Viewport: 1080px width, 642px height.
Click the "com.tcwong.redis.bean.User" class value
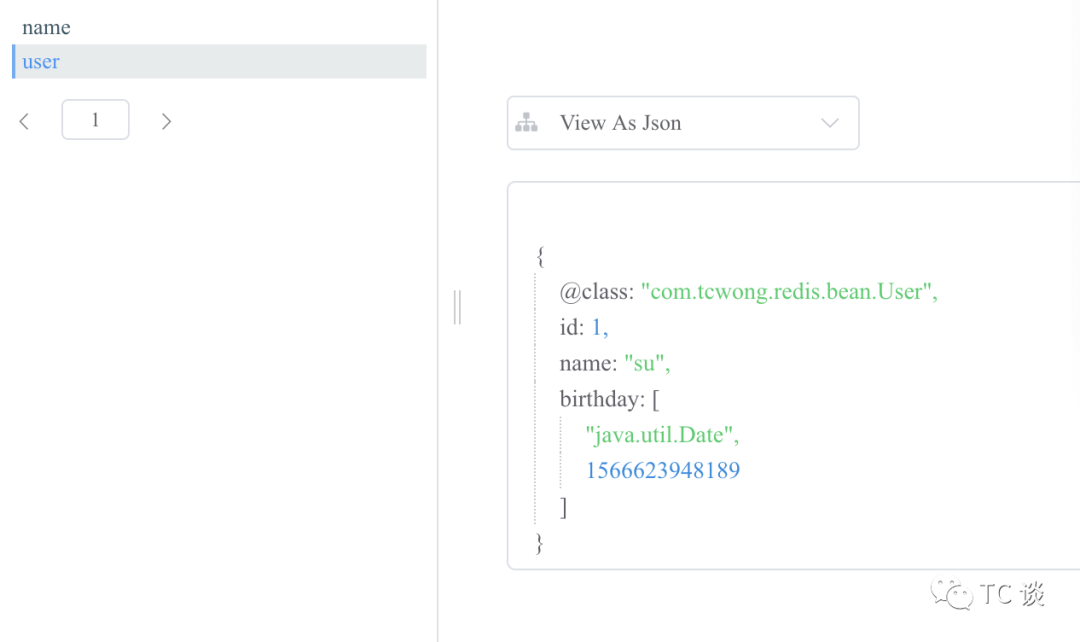point(789,292)
